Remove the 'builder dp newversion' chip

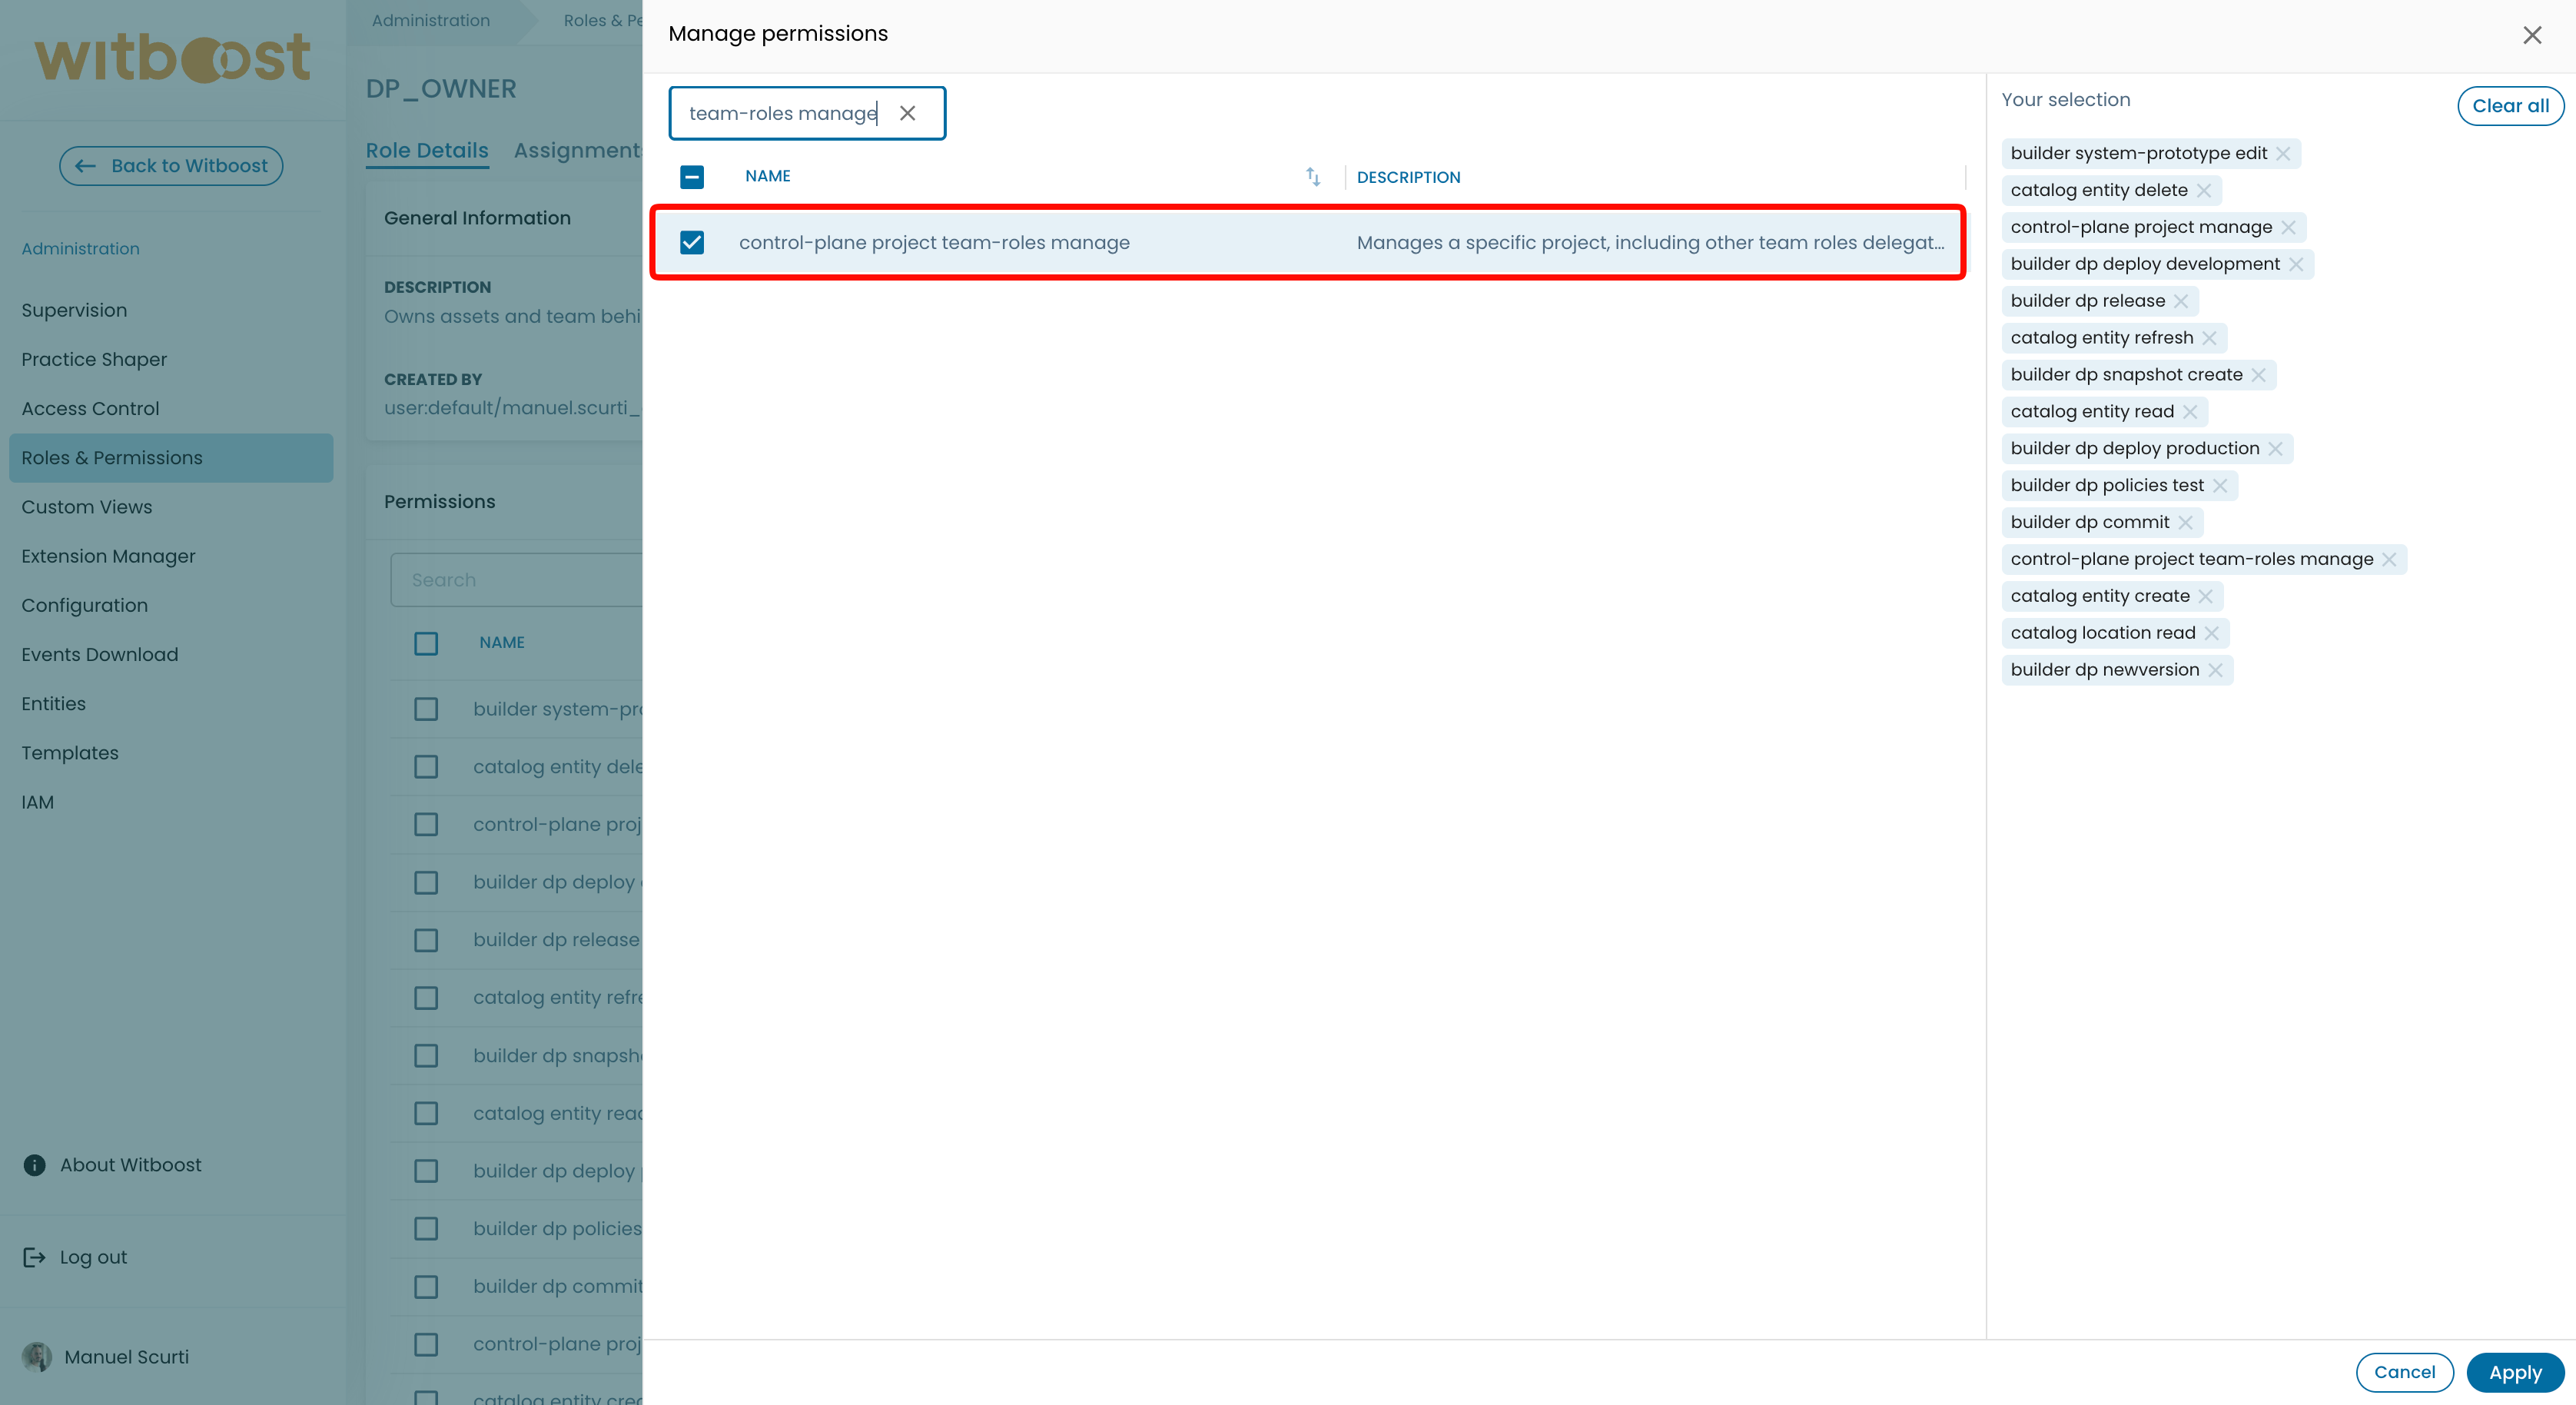2215,670
